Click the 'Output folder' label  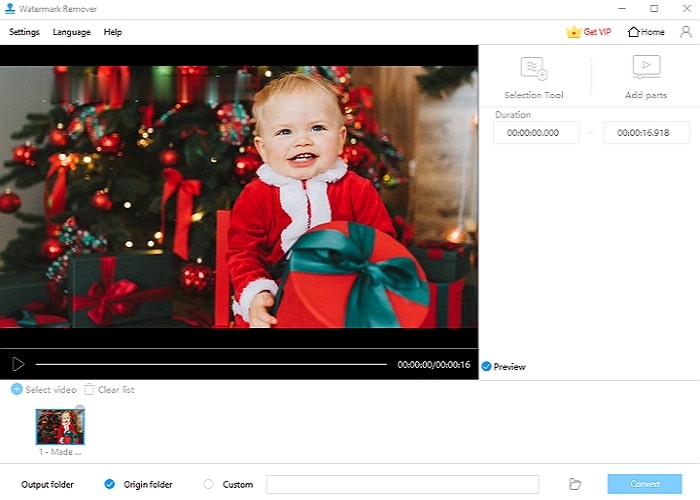tap(47, 484)
